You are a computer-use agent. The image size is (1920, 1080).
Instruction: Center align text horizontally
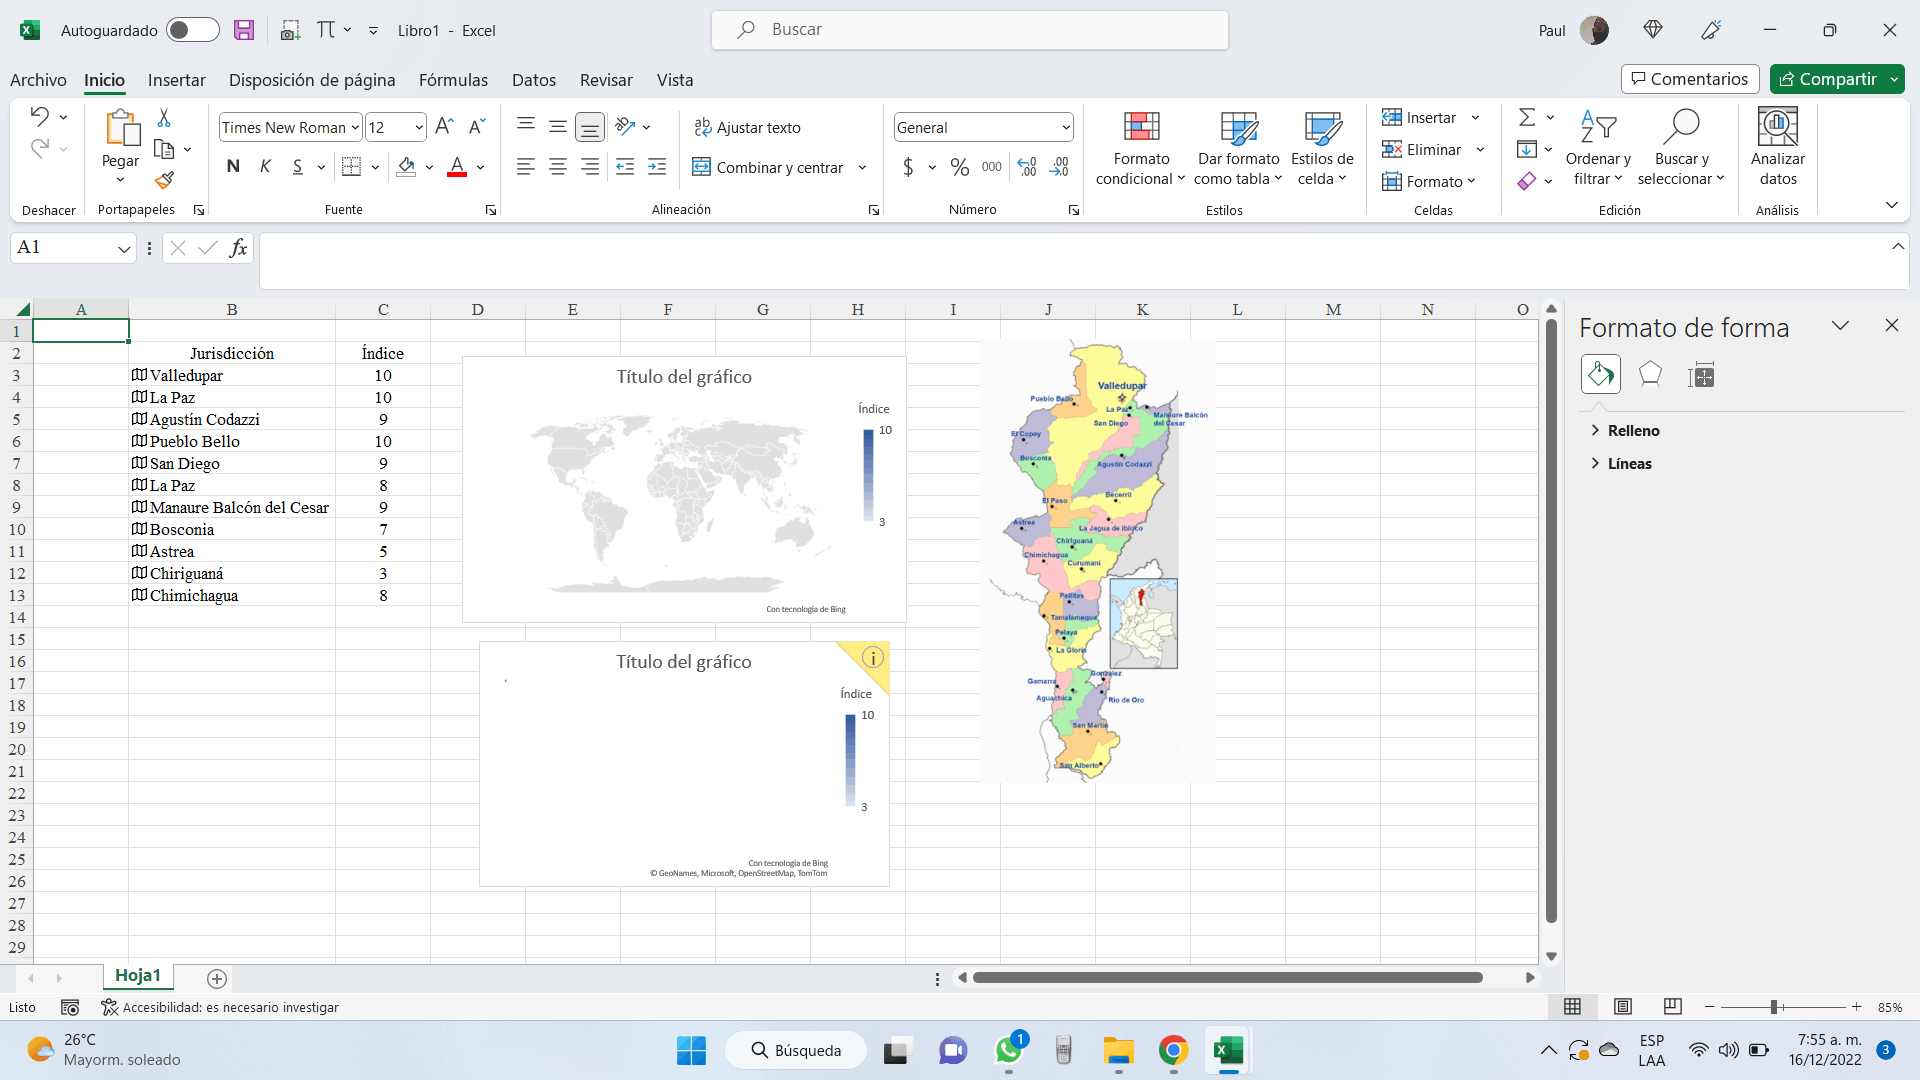pyautogui.click(x=558, y=167)
